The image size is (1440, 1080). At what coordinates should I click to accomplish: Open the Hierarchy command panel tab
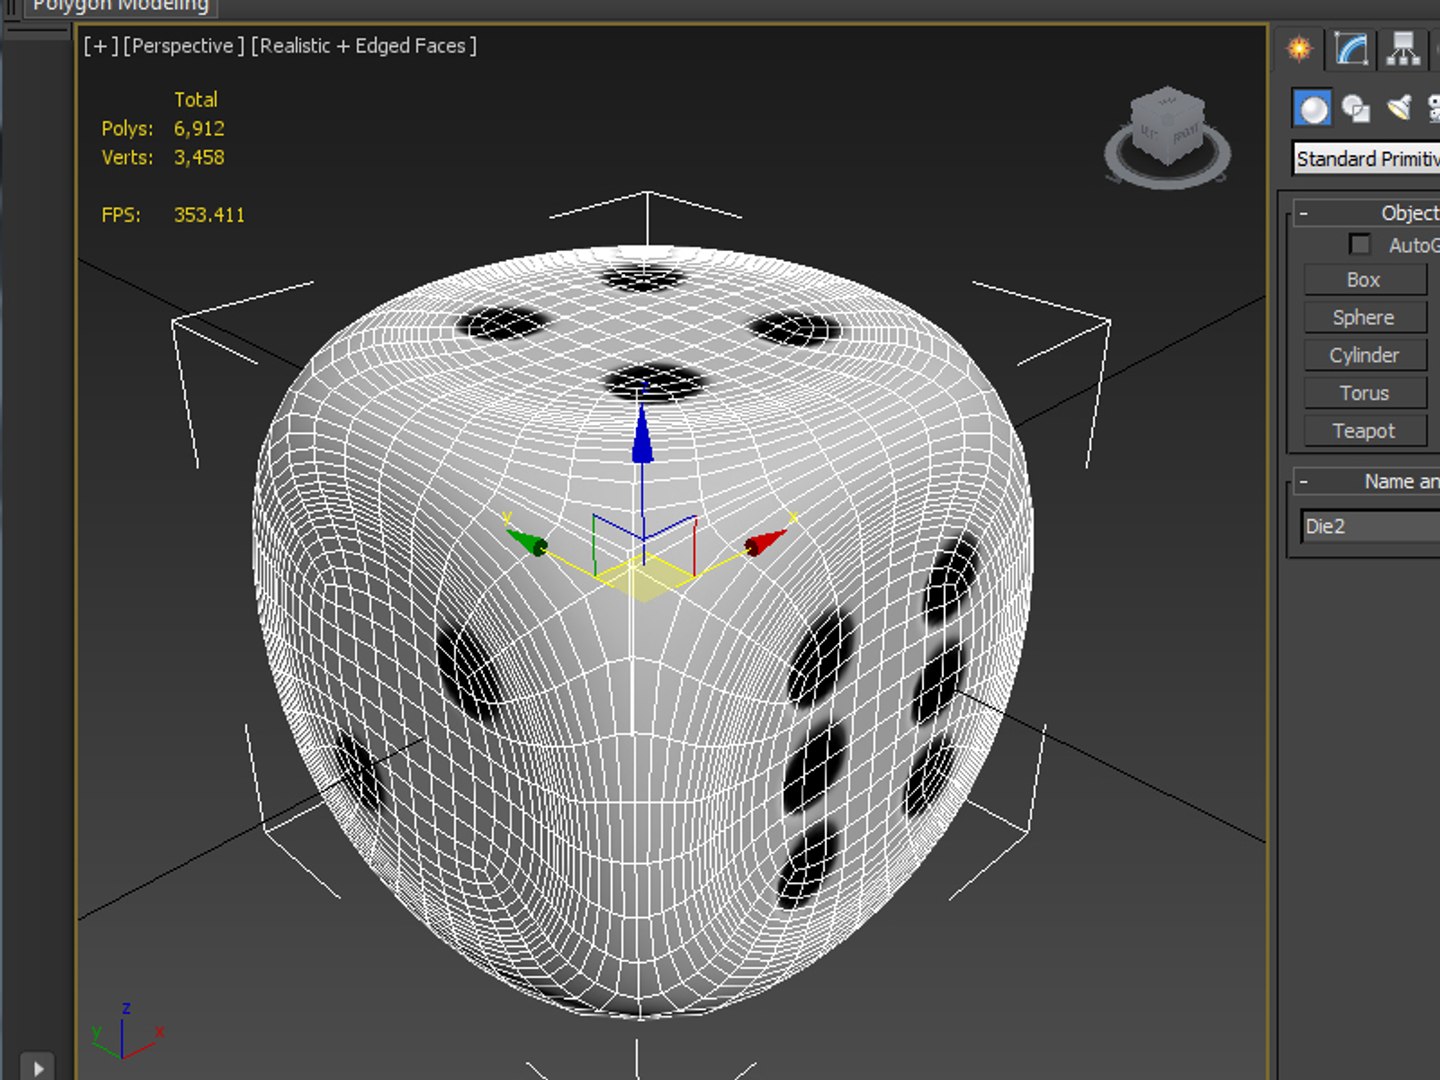1403,49
